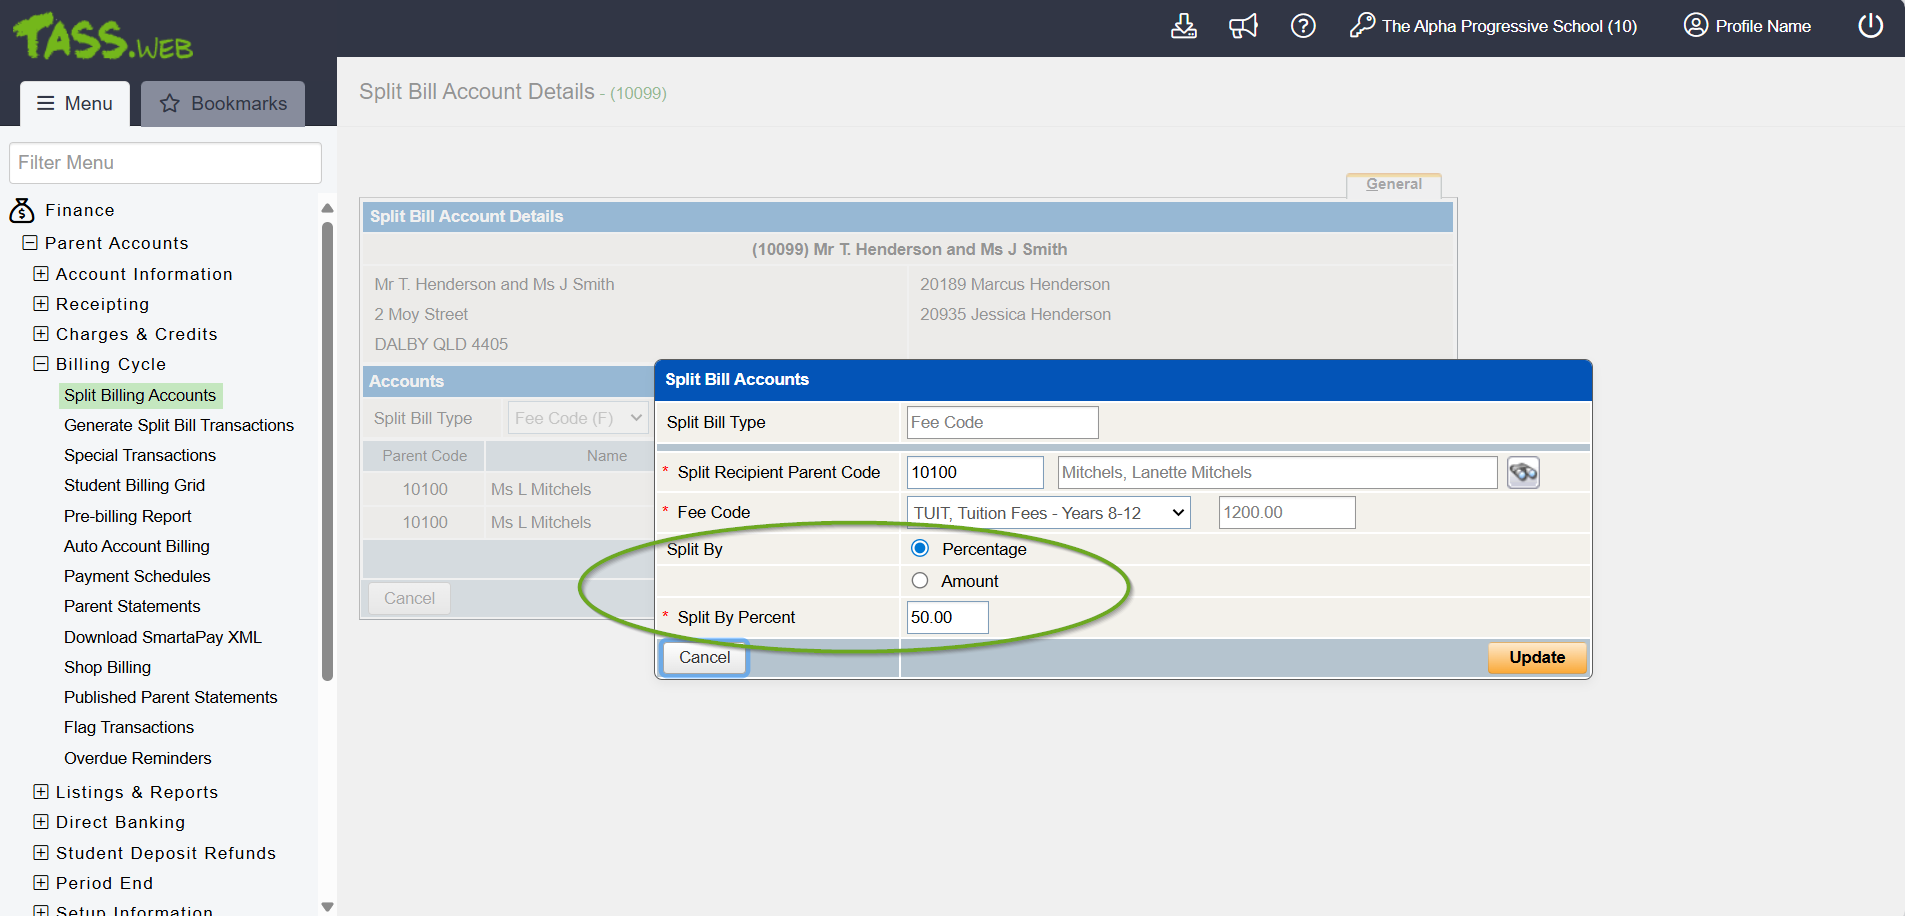Click the Finance money bag icon
This screenshot has width=1905, height=916.
point(22,211)
